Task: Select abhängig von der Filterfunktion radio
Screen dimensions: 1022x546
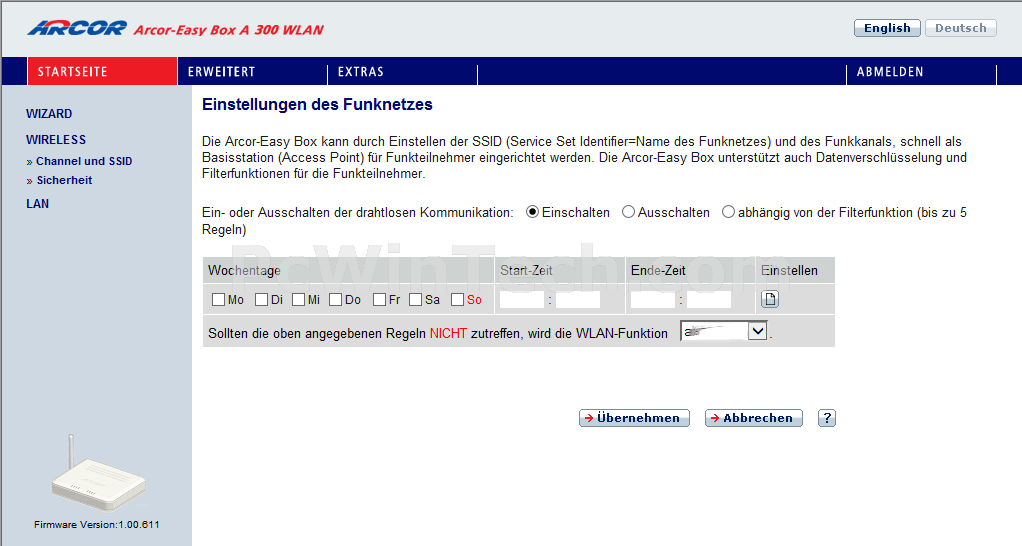Action: tap(728, 212)
